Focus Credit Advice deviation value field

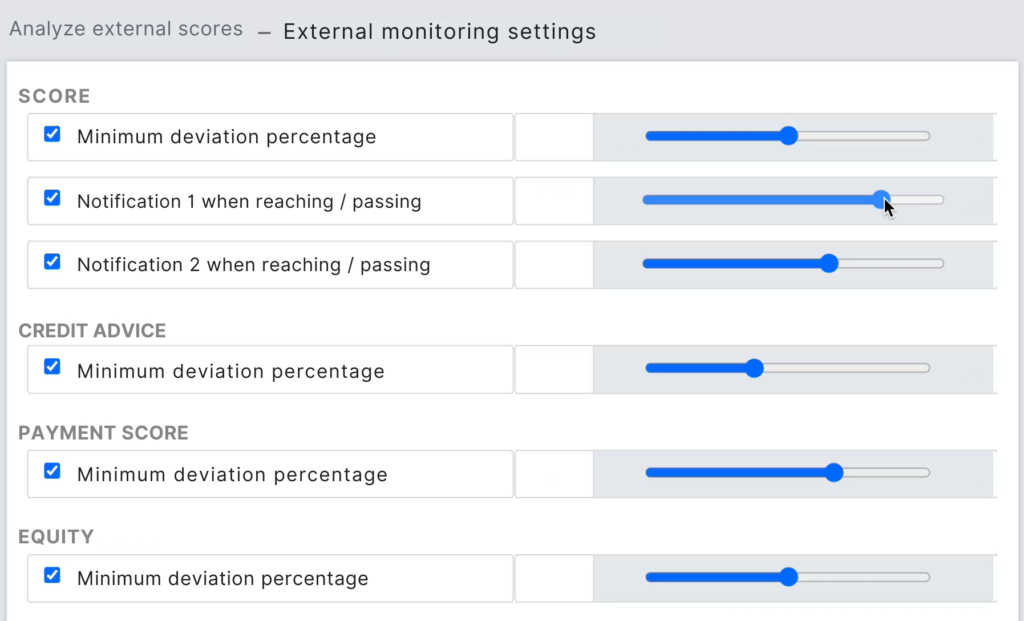554,370
